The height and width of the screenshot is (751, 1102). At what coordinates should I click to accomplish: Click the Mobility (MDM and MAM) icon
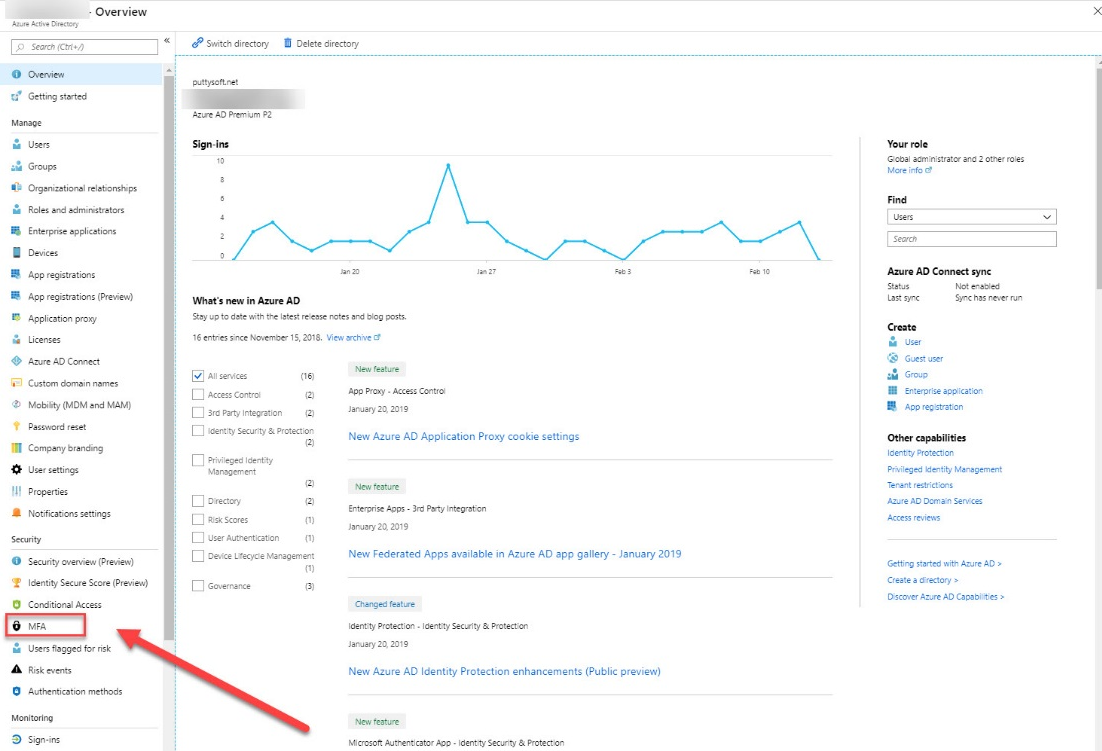coord(17,405)
